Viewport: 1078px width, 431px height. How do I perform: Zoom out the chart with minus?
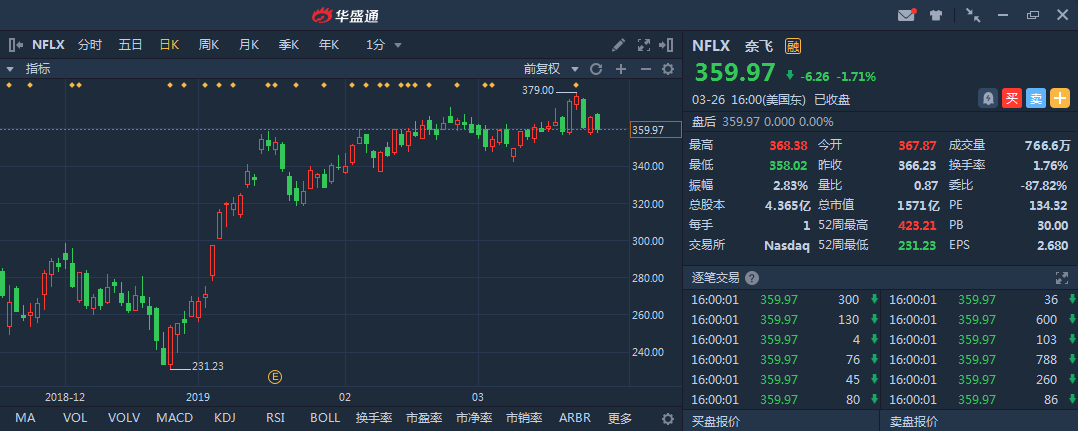click(645, 69)
